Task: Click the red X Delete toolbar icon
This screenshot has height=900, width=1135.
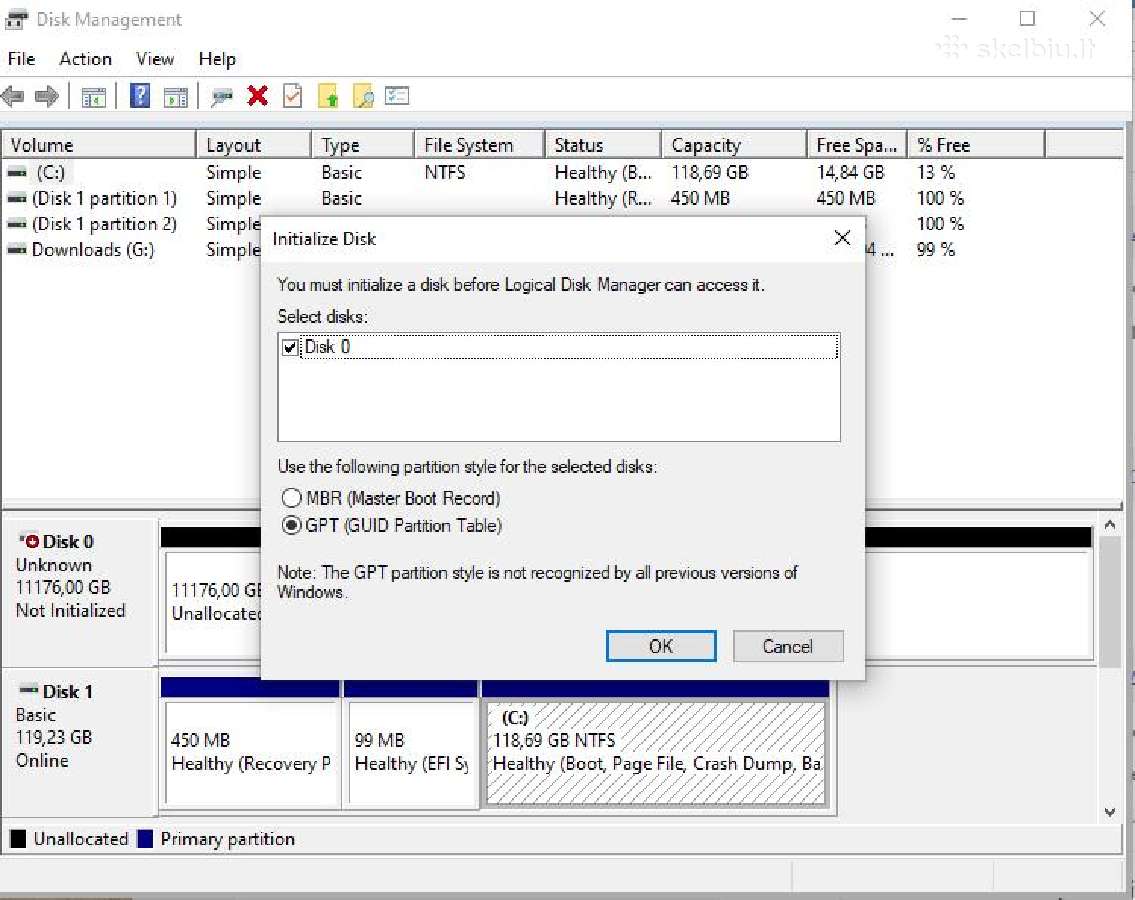Action: (257, 96)
